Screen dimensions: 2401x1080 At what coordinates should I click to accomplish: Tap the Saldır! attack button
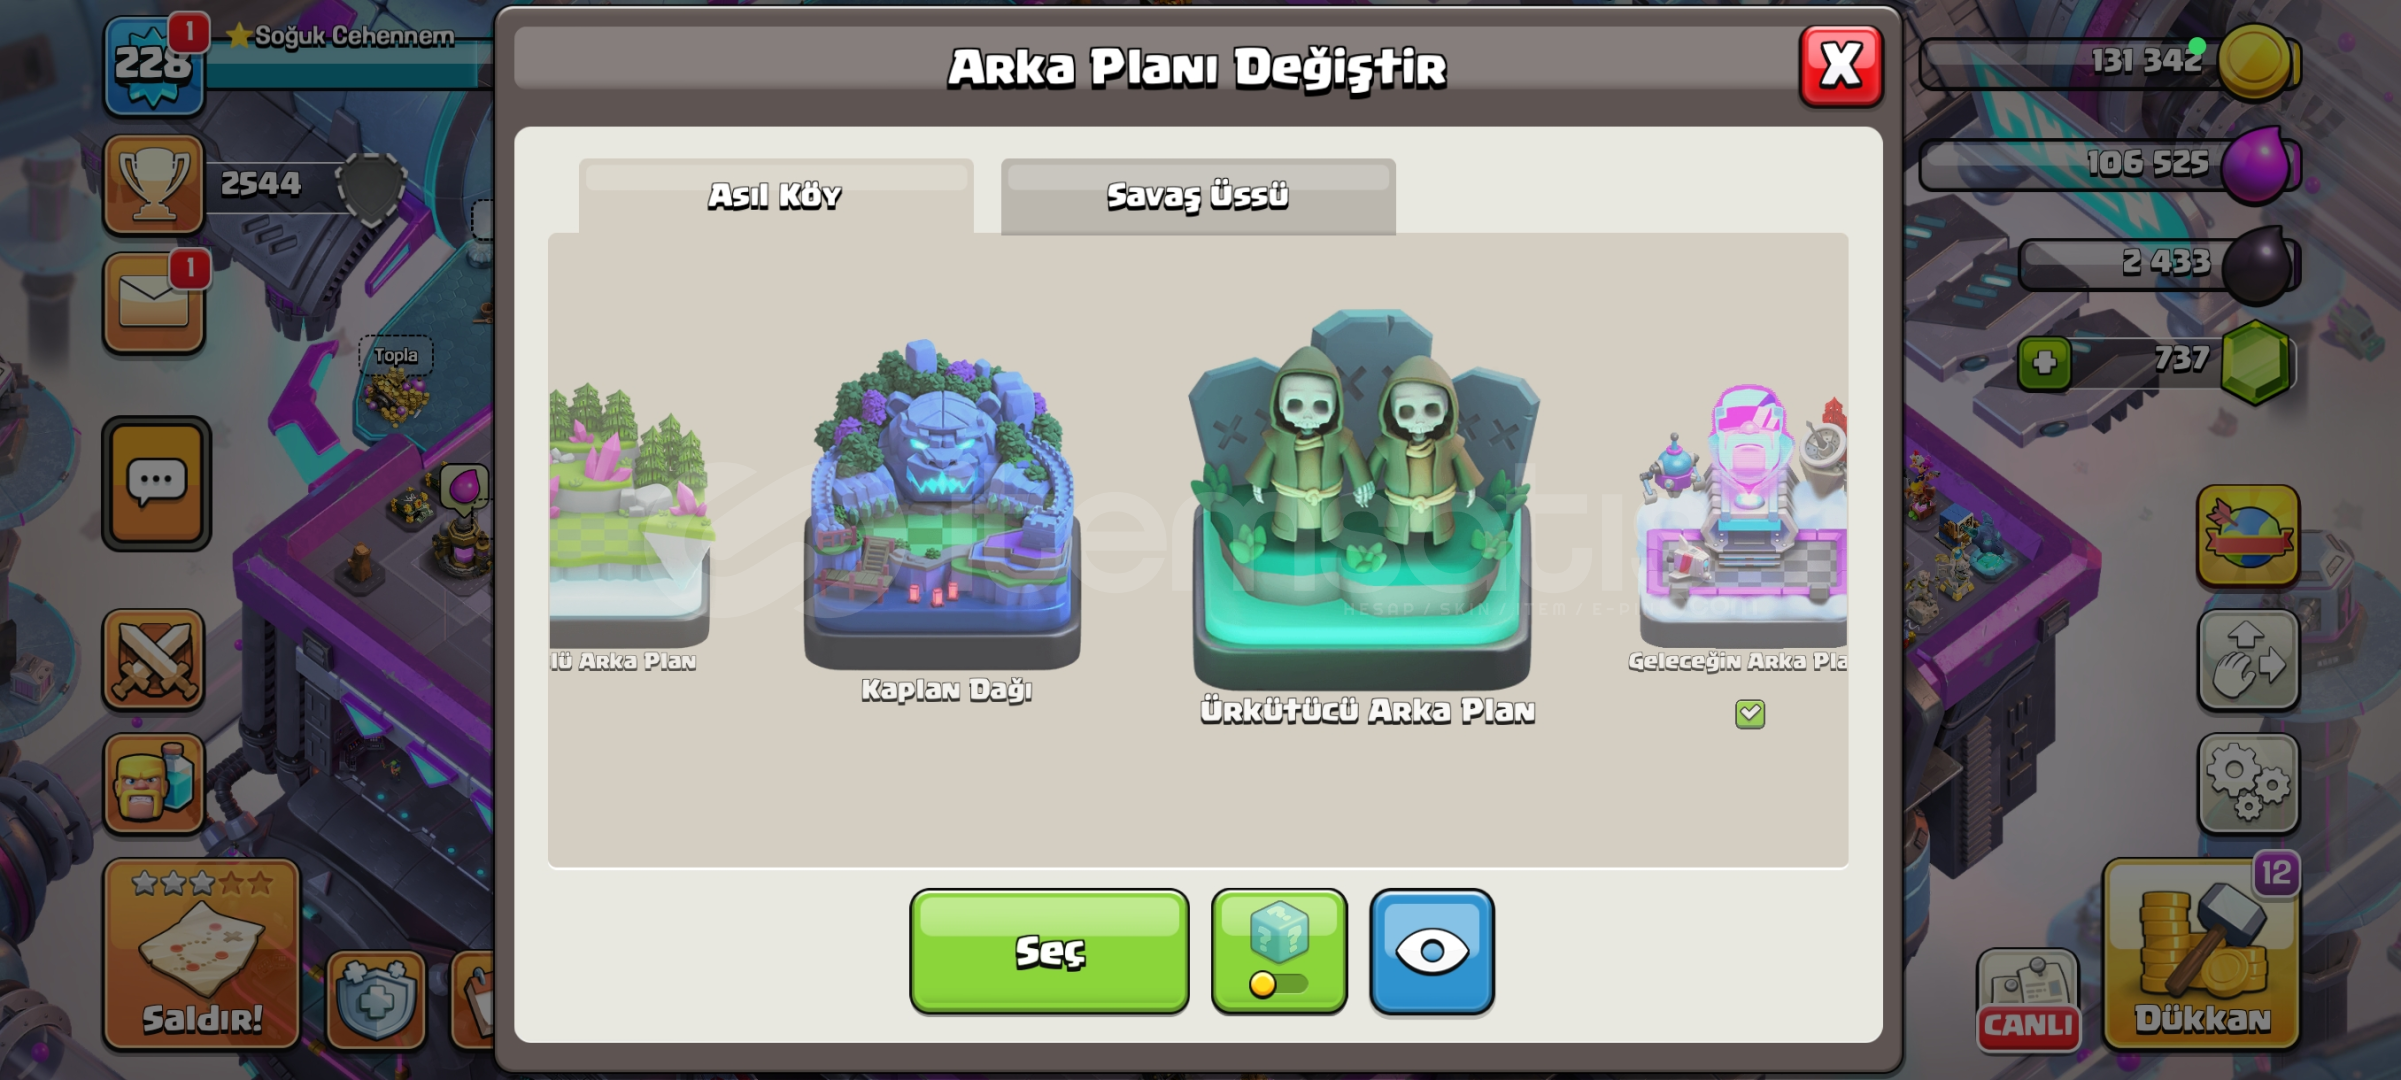[x=202, y=955]
